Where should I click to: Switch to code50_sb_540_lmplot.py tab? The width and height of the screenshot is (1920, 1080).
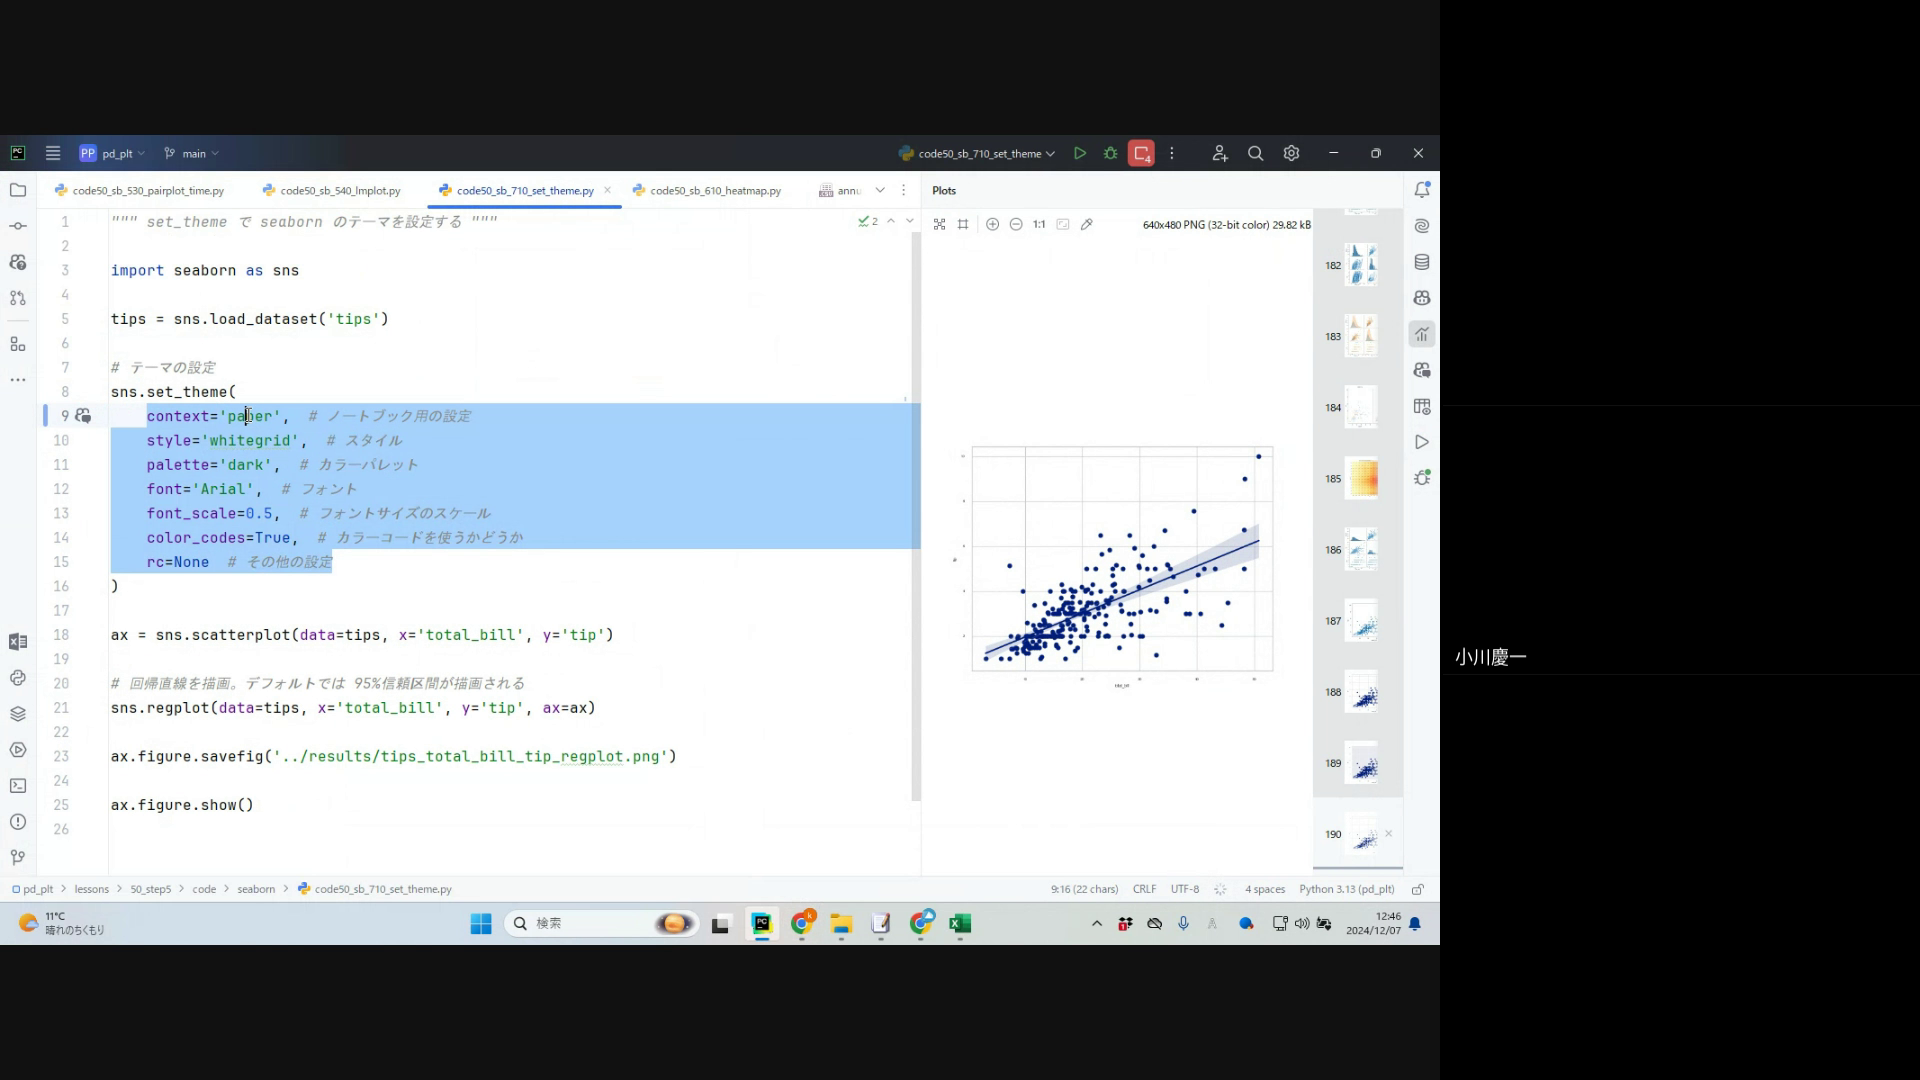339,190
